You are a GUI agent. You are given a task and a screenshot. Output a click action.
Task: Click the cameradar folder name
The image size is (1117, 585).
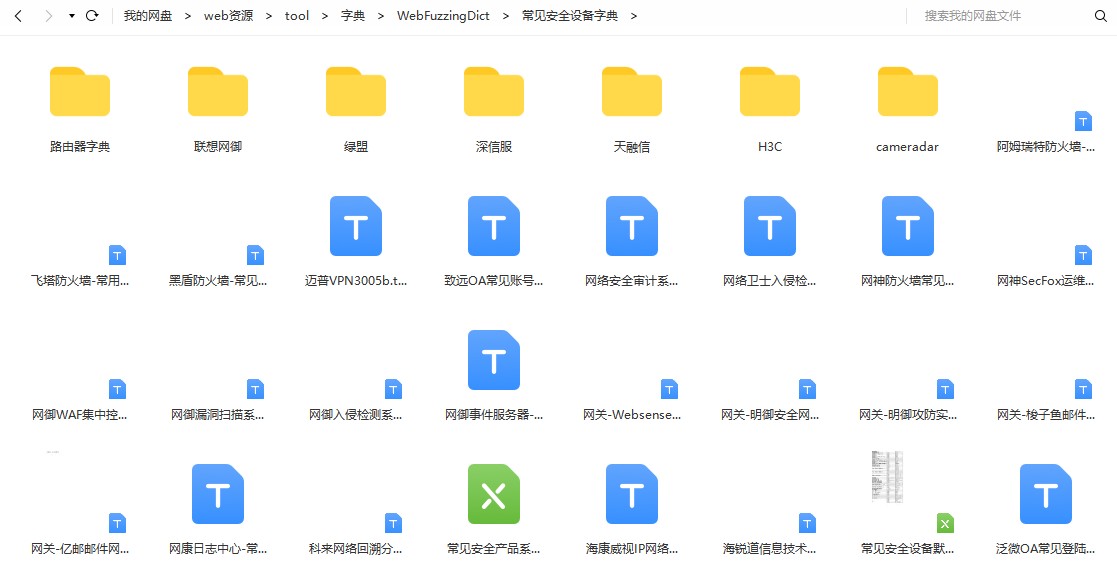(x=908, y=147)
